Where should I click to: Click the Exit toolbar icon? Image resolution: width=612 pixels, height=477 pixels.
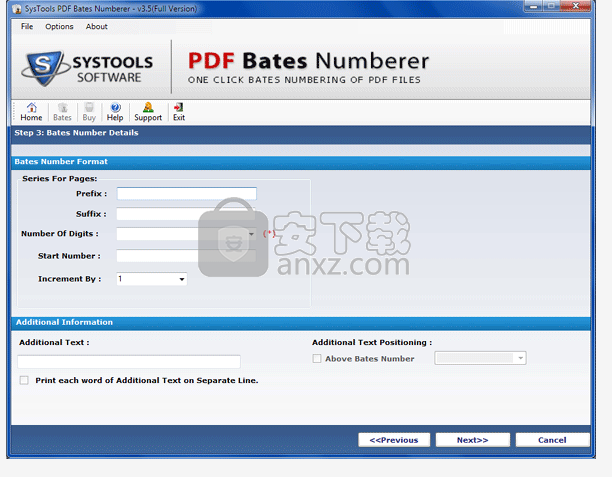pos(179,112)
